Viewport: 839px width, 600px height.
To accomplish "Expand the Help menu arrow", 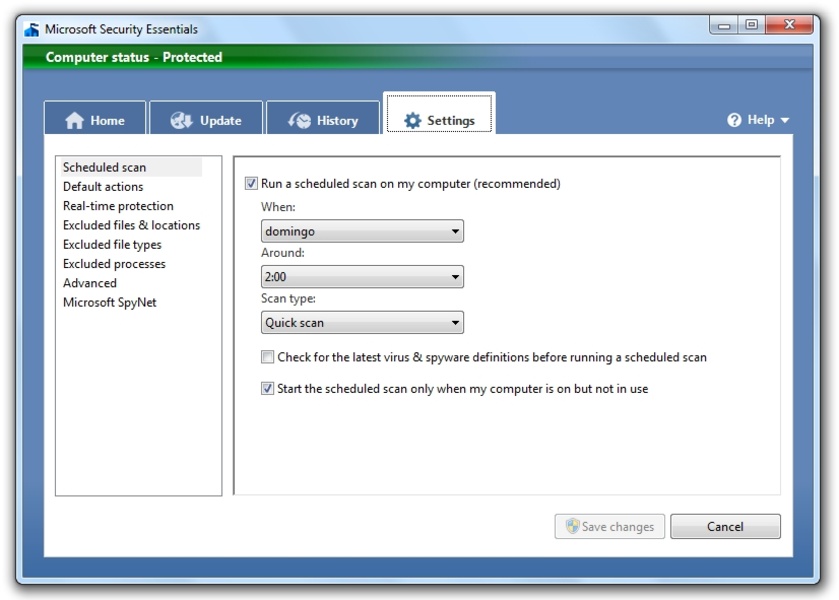I will (x=784, y=120).
